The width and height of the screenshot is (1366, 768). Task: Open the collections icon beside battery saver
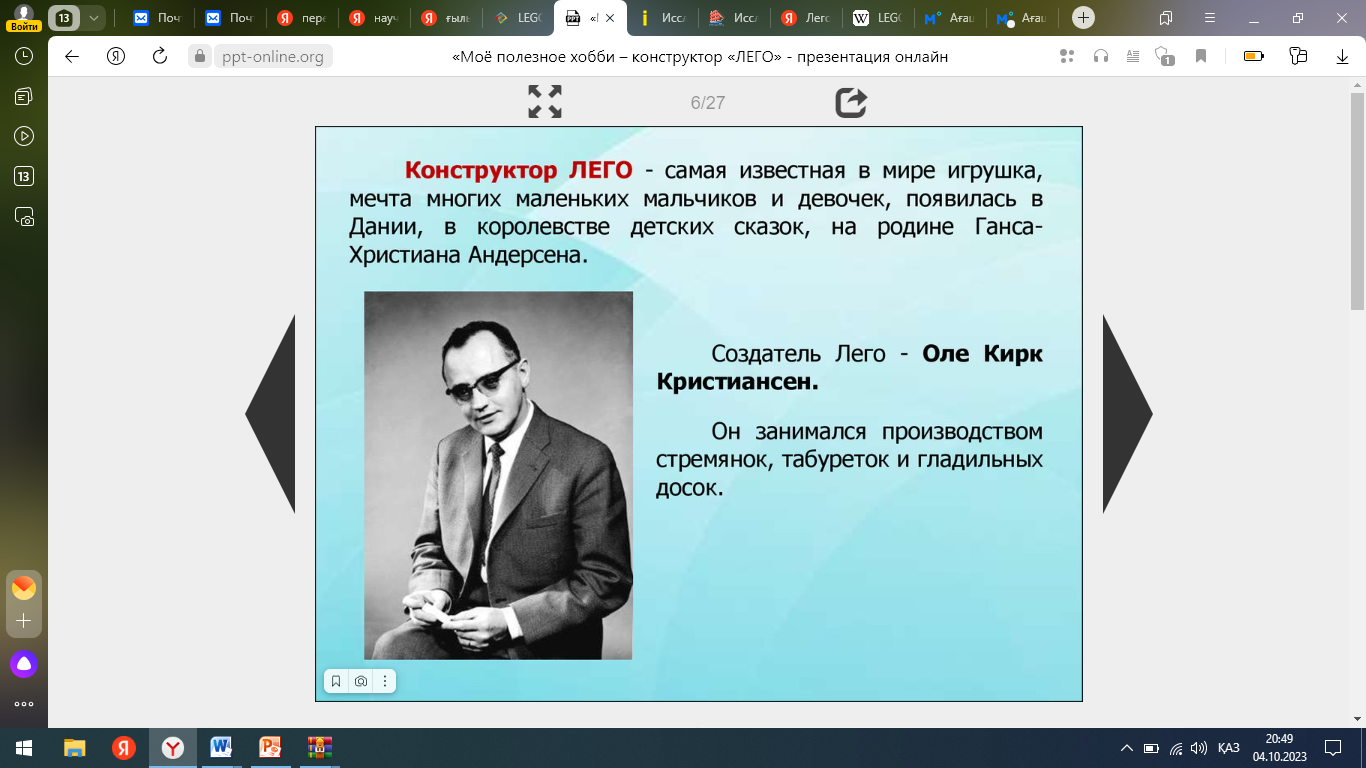(x=1299, y=57)
